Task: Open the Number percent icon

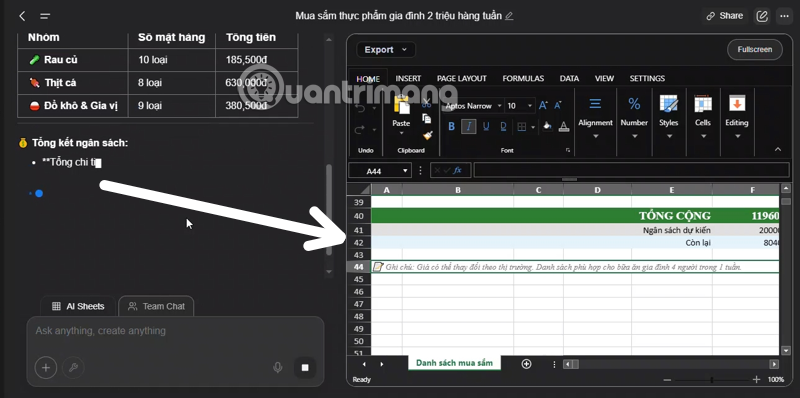Action: coord(634,104)
